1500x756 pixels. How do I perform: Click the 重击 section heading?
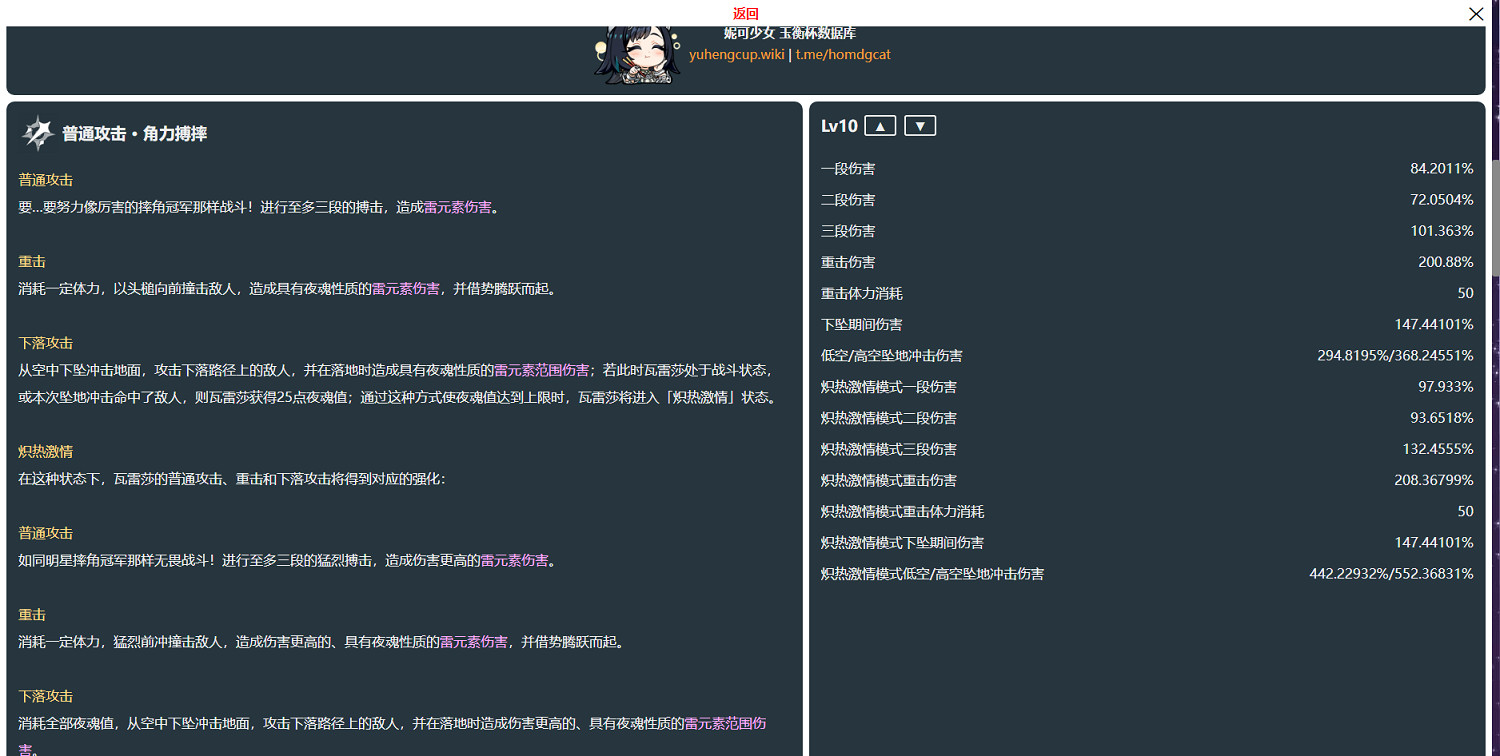point(33,260)
